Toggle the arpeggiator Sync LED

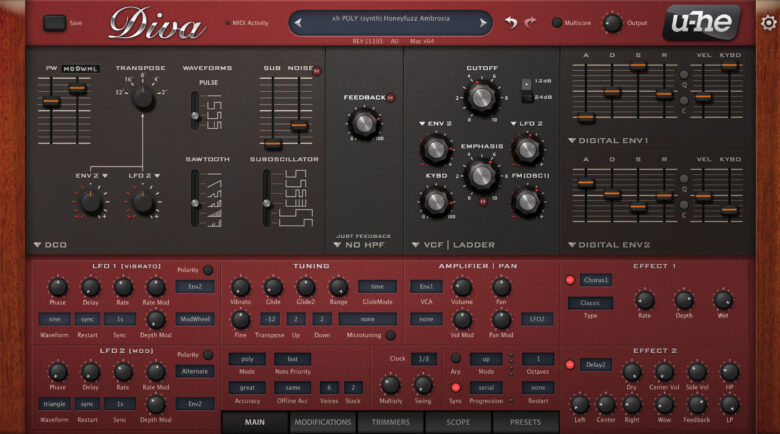(455, 388)
